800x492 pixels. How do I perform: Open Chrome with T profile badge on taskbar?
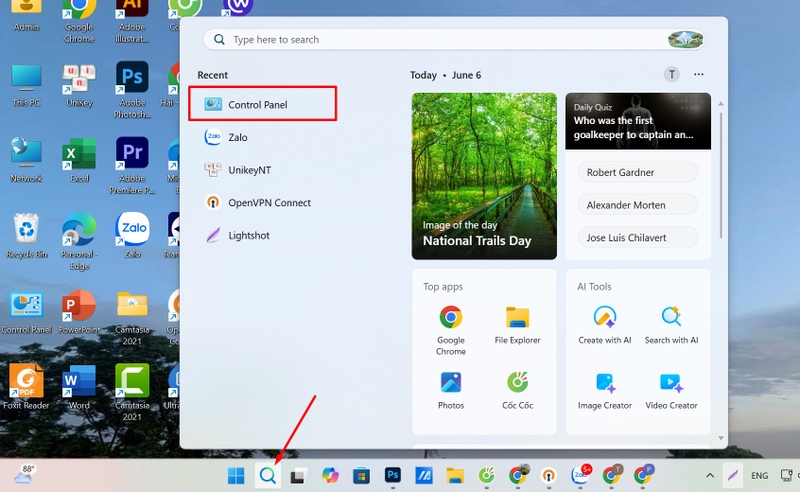coord(612,475)
